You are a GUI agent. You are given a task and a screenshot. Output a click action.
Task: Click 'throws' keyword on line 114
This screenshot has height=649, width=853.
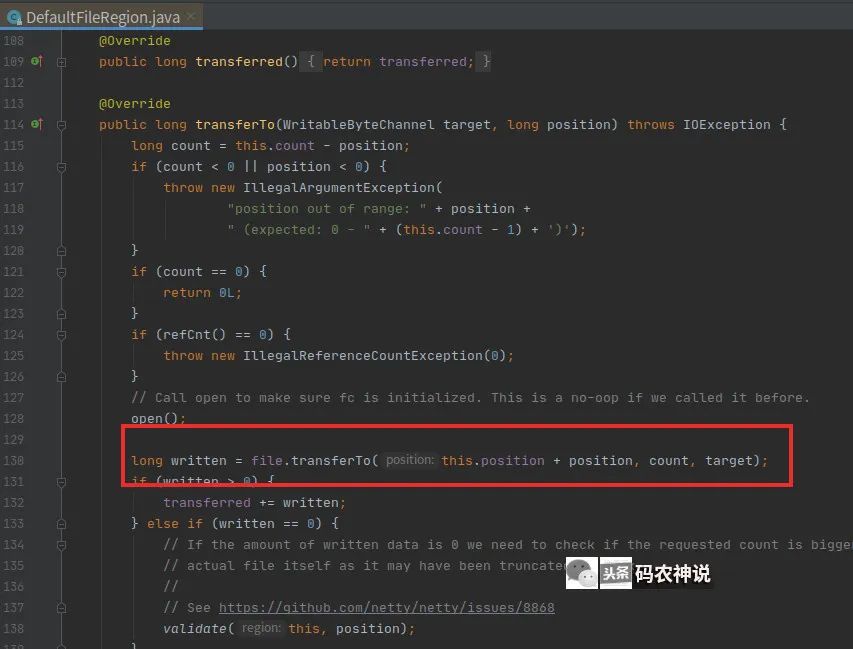click(x=651, y=125)
